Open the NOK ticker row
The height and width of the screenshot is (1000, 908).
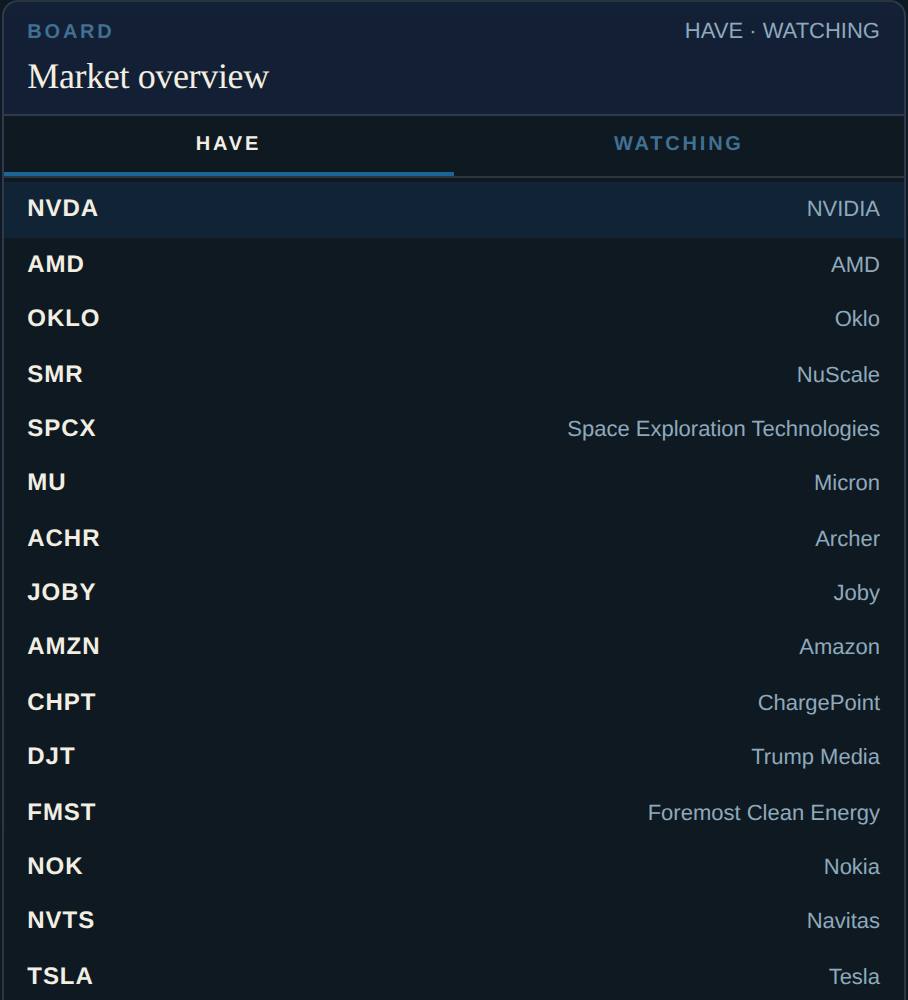[x=454, y=866]
